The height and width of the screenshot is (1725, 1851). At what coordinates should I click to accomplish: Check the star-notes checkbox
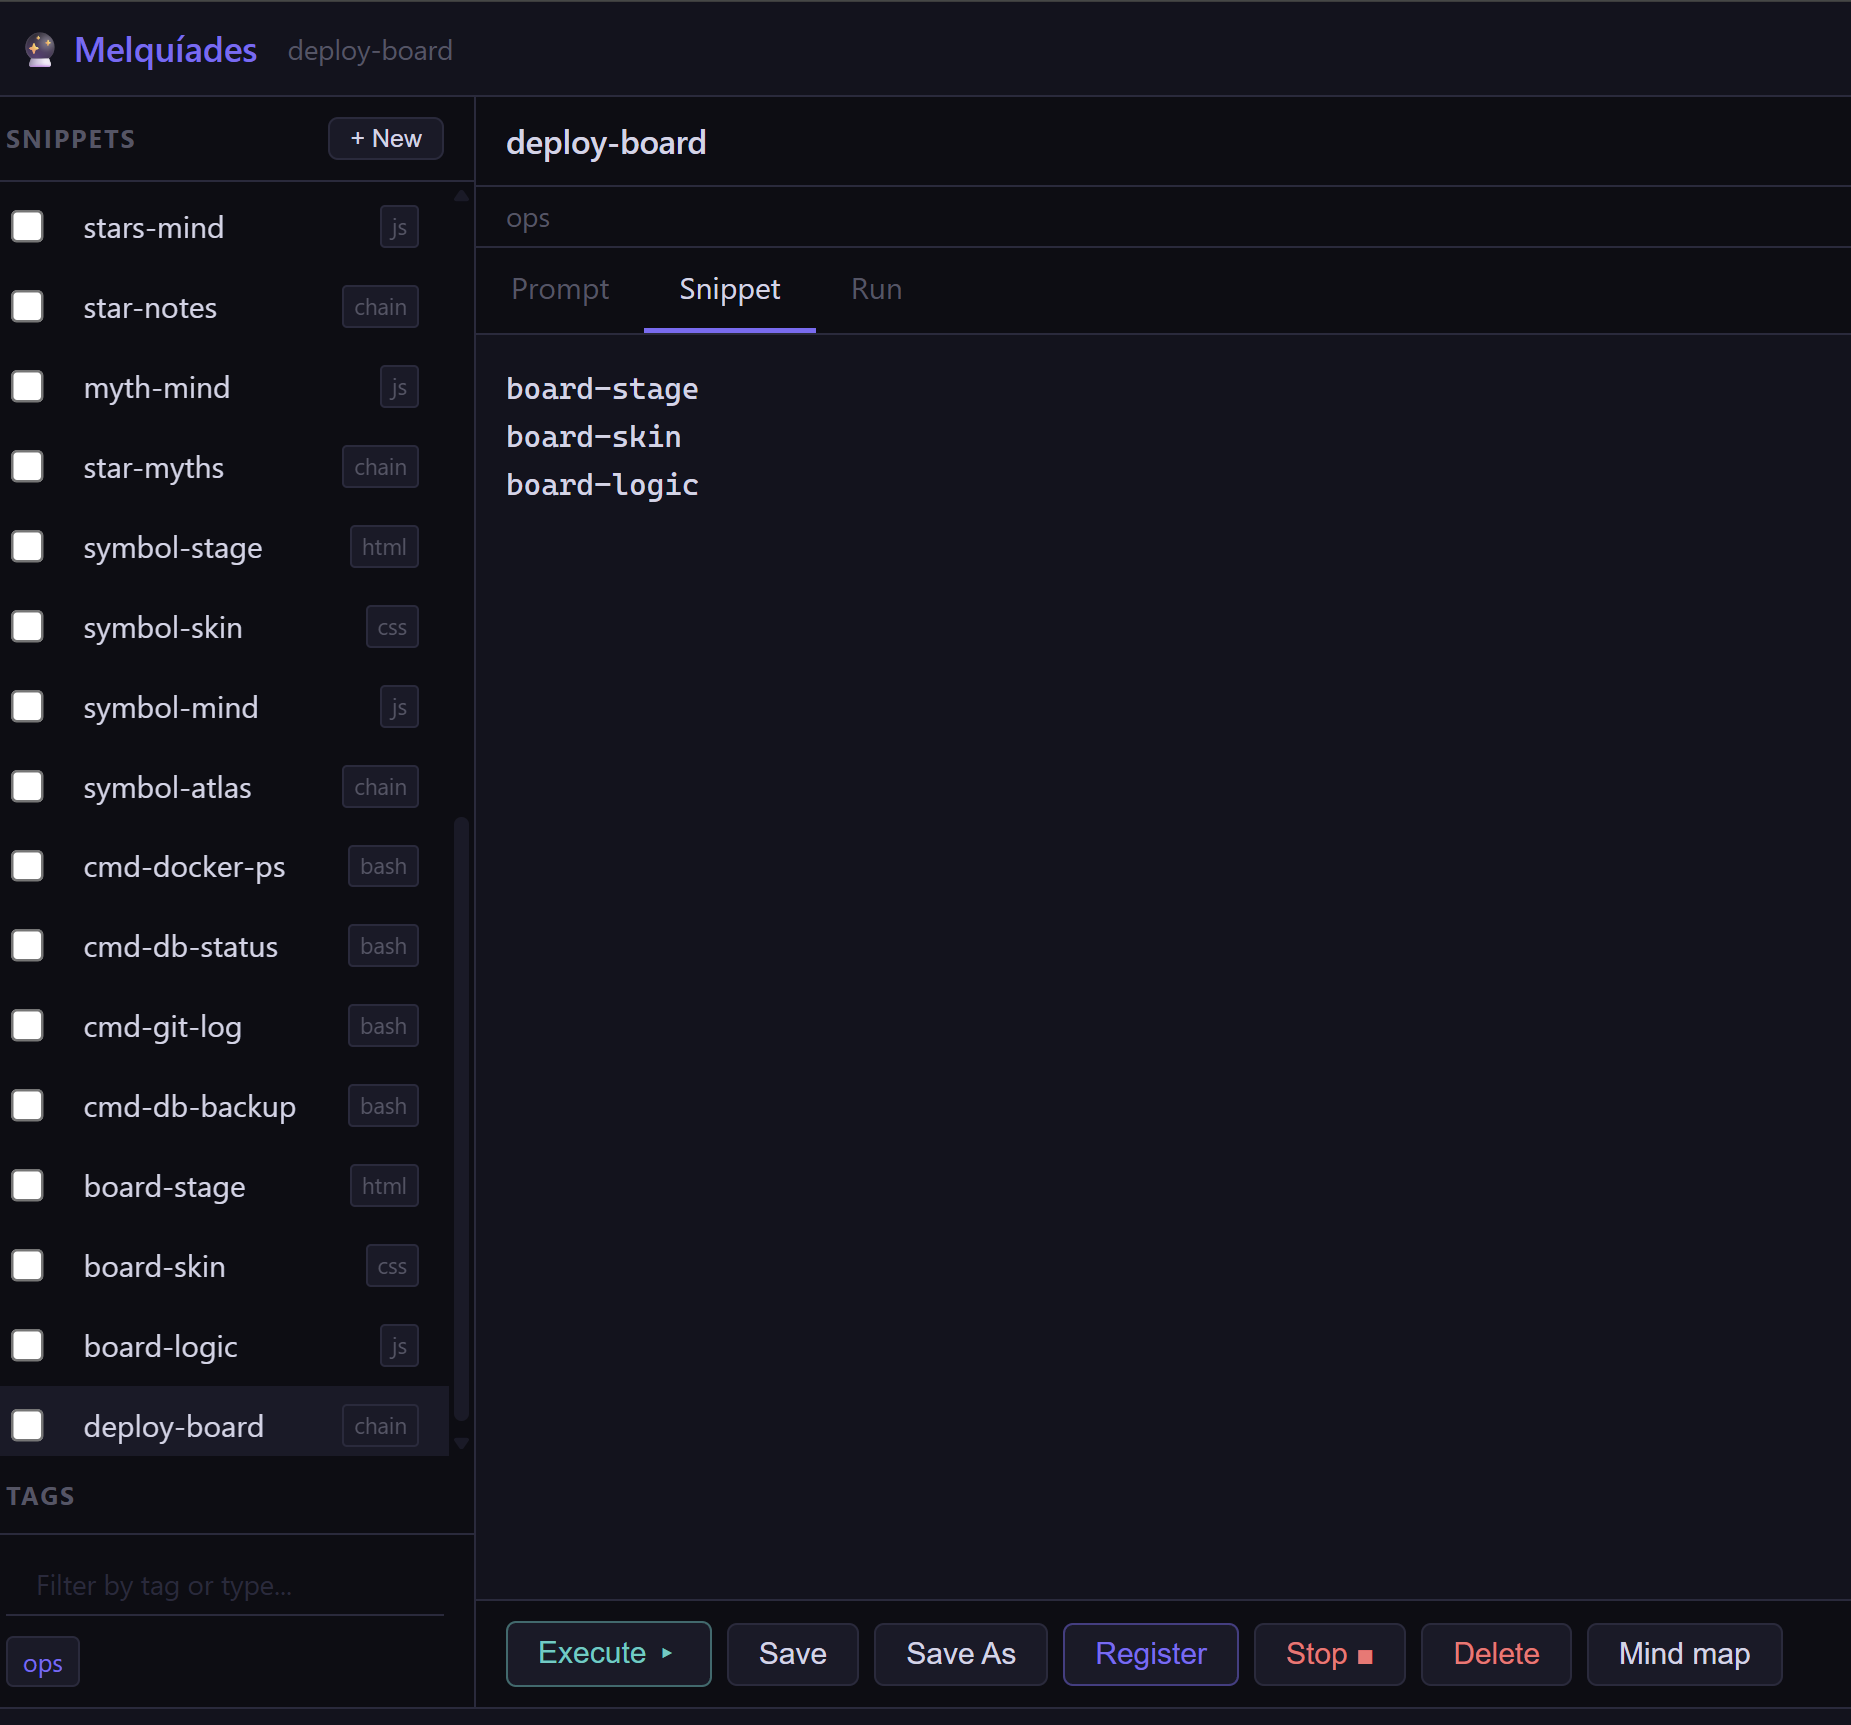coord(27,307)
